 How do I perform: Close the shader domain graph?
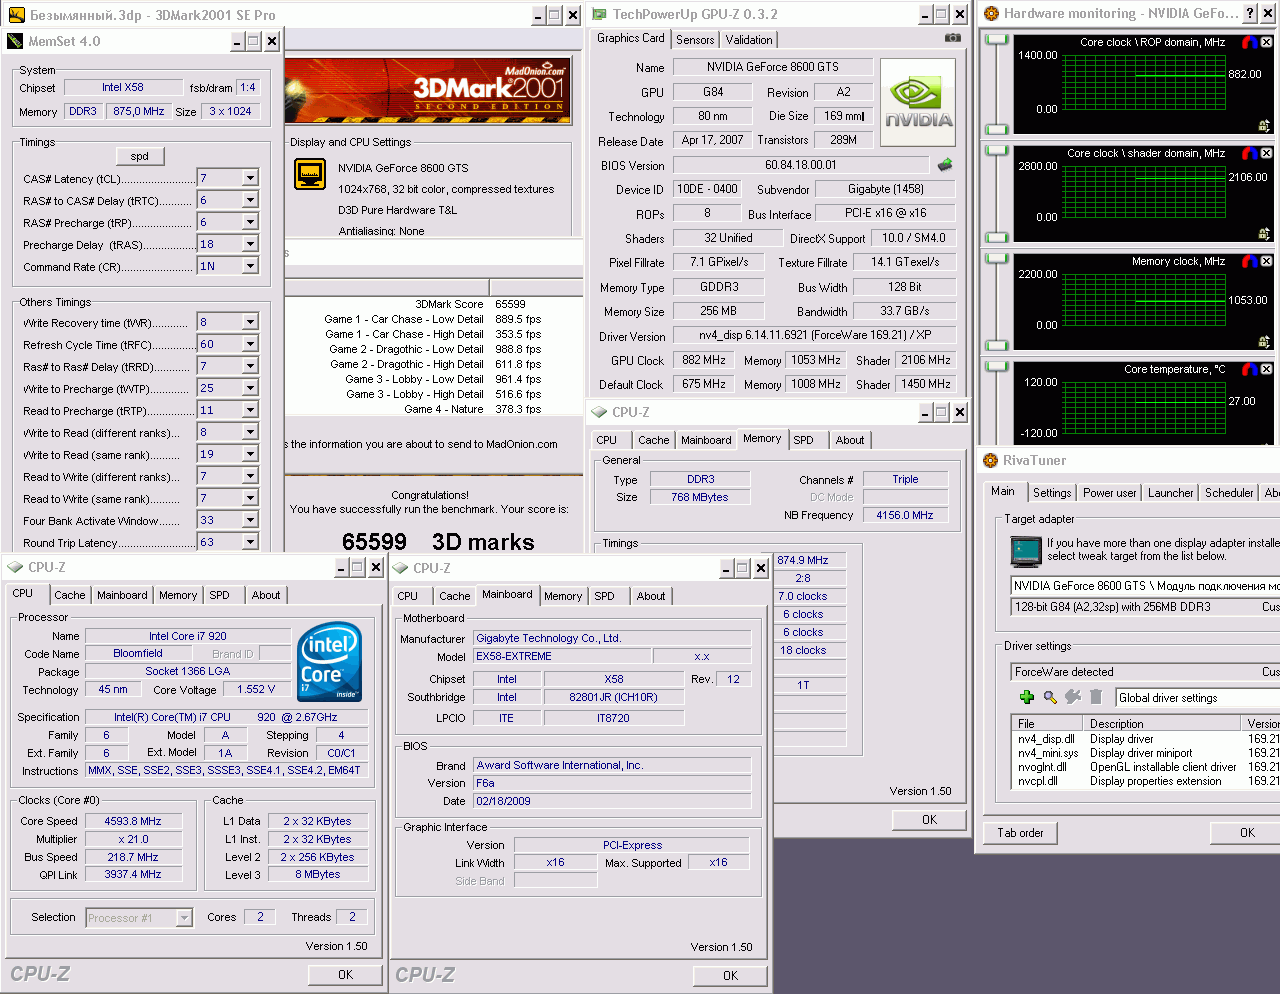(x=1266, y=153)
